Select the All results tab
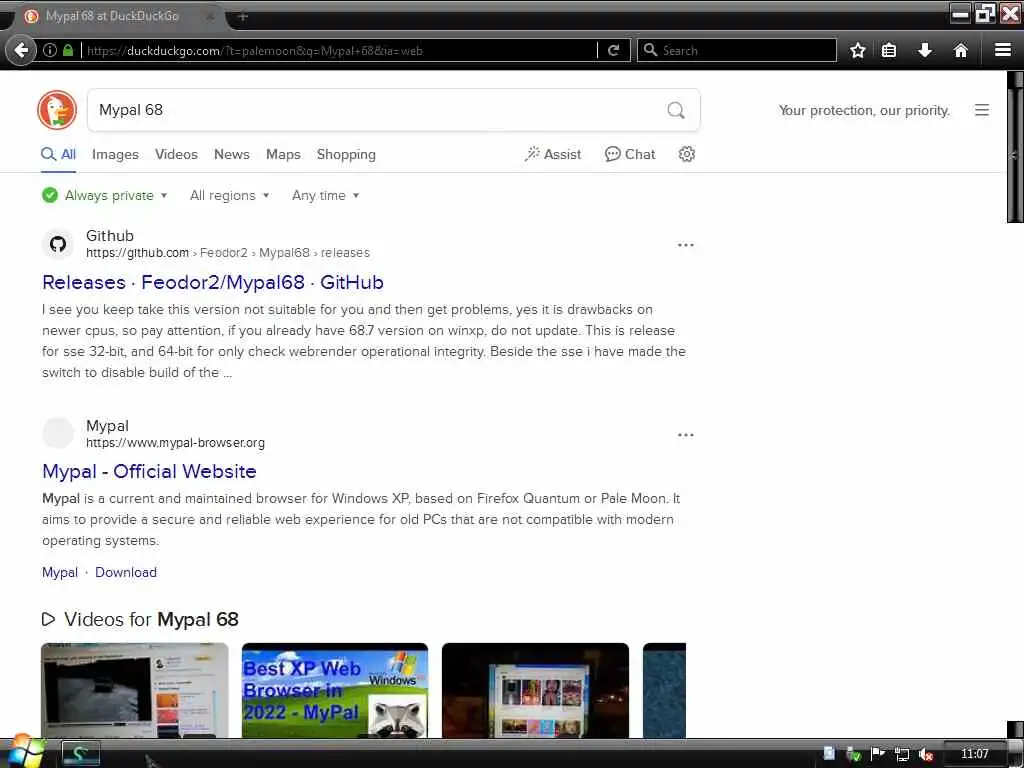This screenshot has height=768, width=1024. tap(58, 155)
